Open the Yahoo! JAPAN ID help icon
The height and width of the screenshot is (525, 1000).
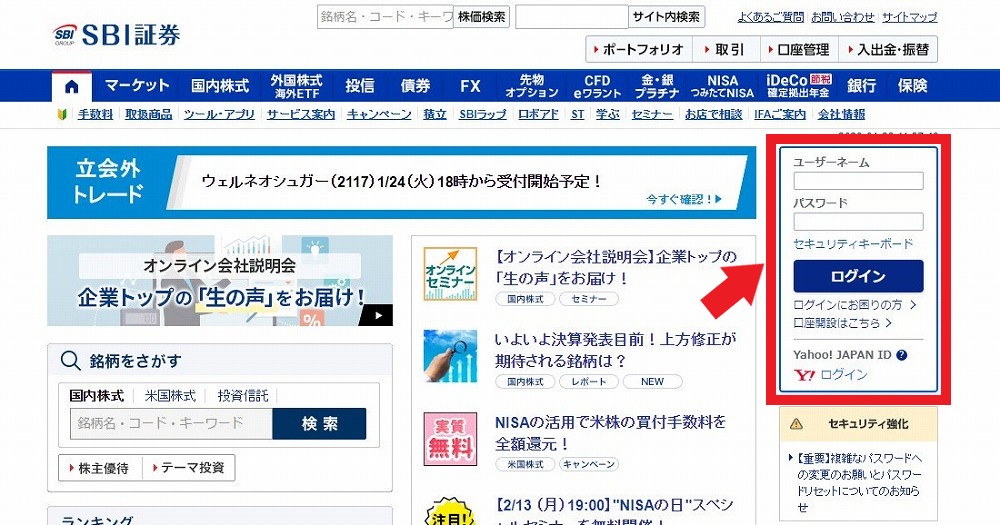click(901, 355)
